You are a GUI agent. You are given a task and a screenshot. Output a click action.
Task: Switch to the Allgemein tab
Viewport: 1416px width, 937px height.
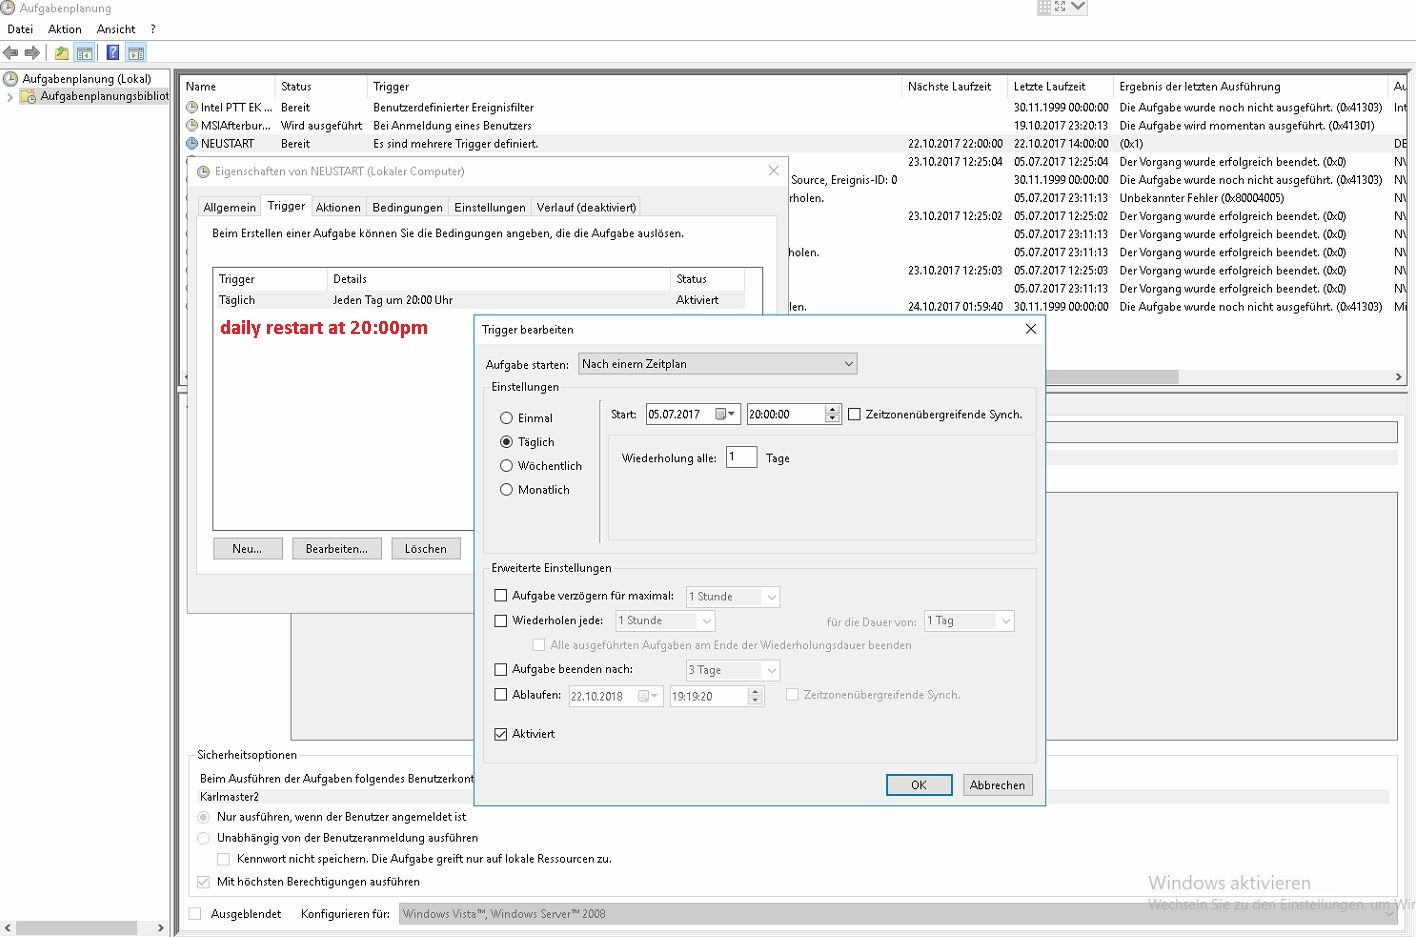pyautogui.click(x=229, y=207)
